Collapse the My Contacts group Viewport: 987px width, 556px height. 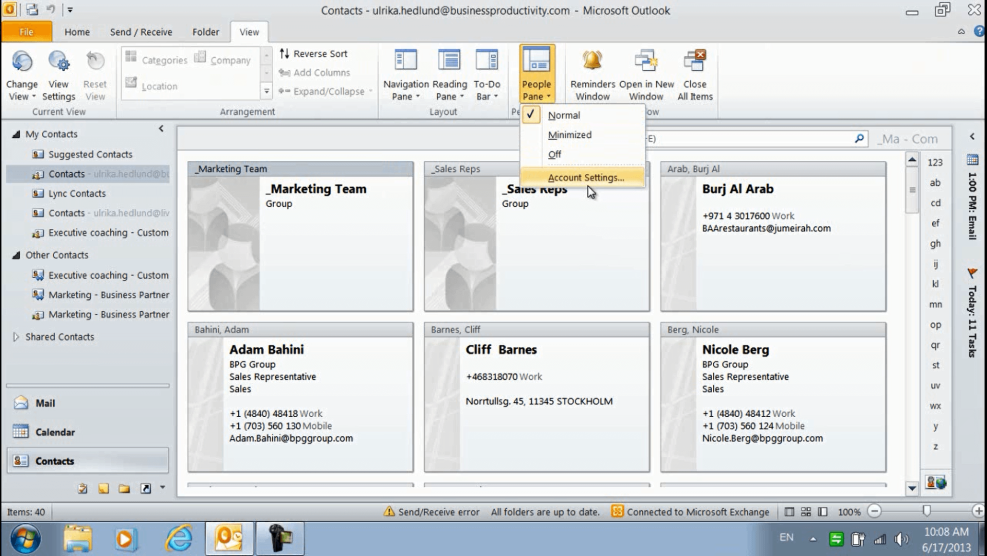[x=16, y=135]
